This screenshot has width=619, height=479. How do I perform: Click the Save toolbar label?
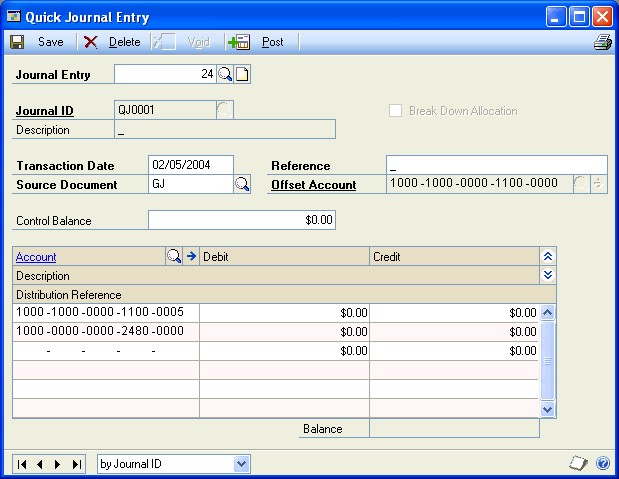click(x=51, y=42)
